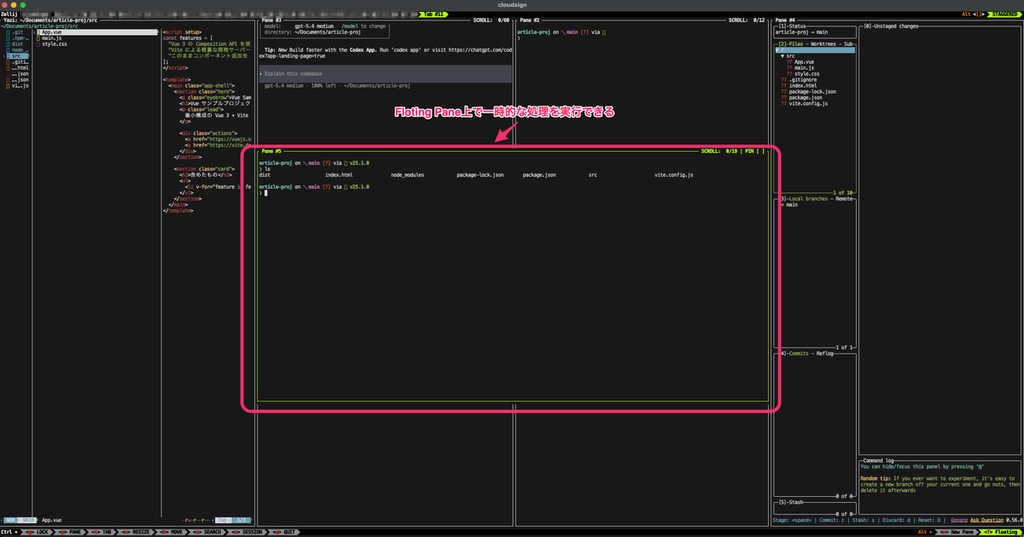Click Stage: <space> hint in lazygit footer
The image size is (1024, 537).
(793, 520)
